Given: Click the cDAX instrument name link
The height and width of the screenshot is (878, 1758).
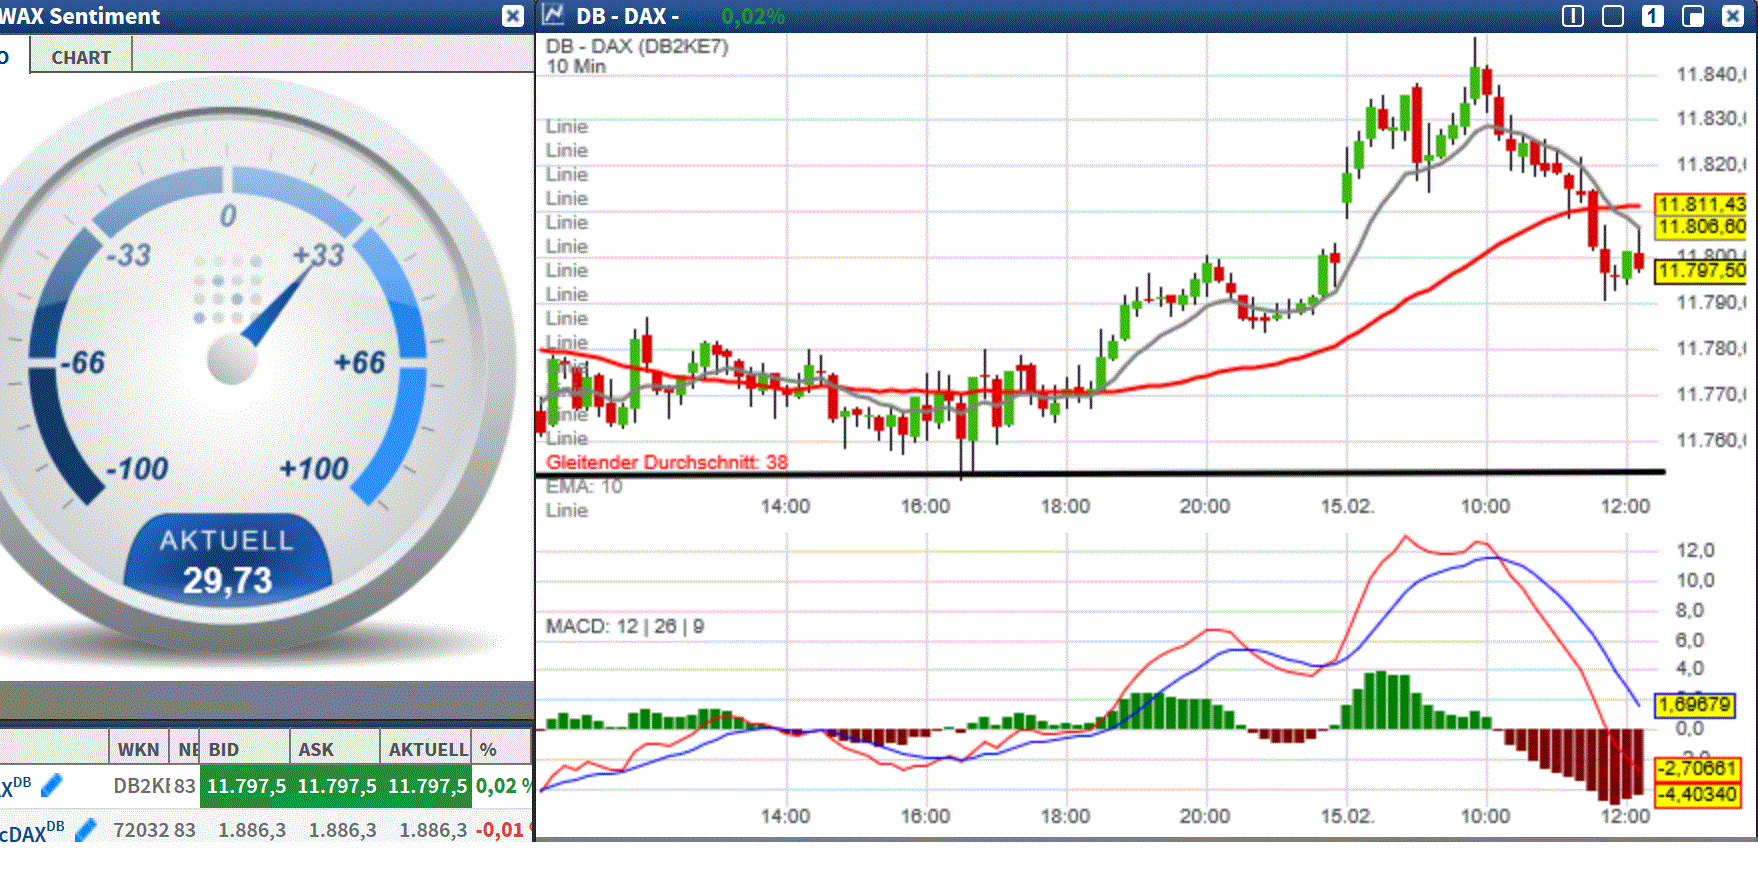Looking at the screenshot, I should [32, 832].
